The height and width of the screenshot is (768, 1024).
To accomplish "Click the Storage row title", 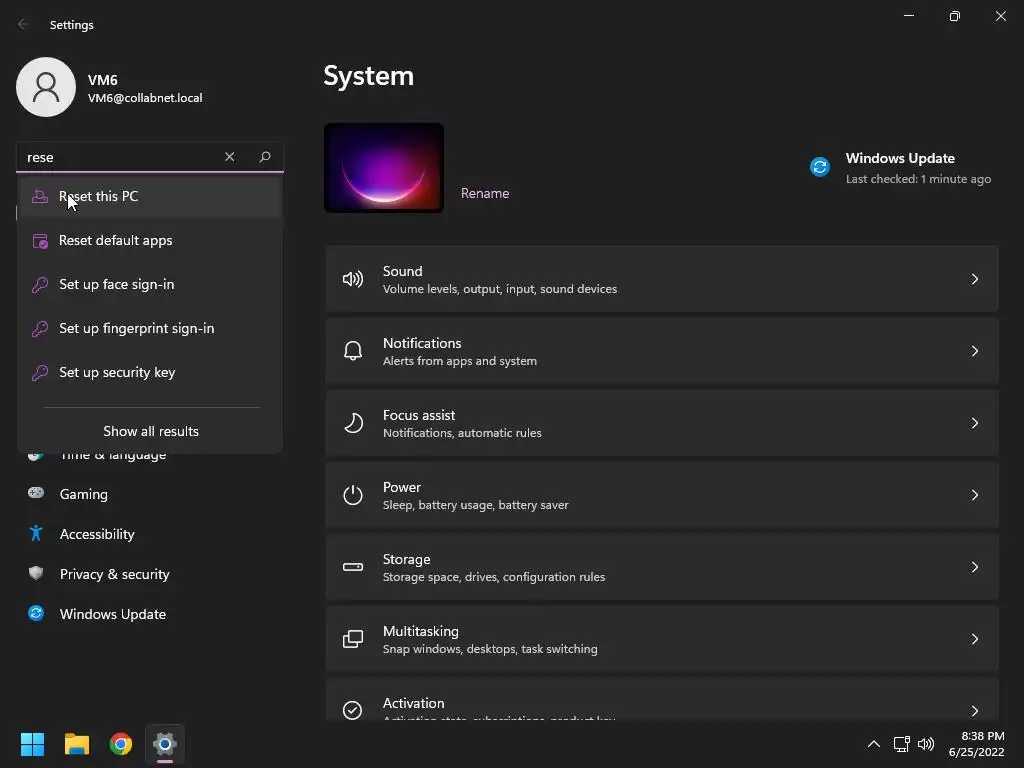I will 406,559.
